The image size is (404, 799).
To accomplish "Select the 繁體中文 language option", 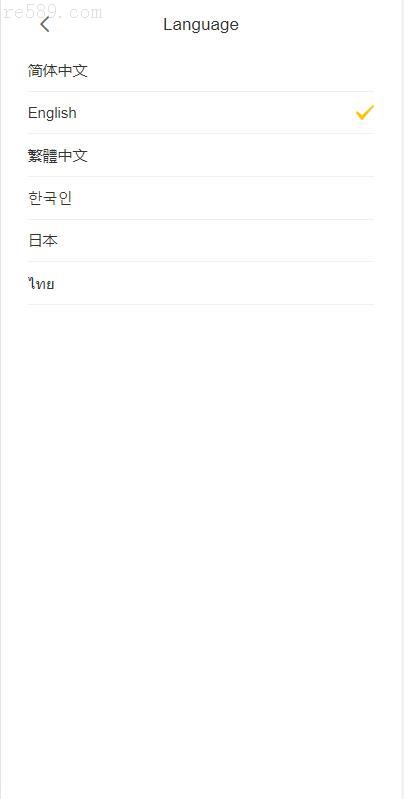I will tap(201, 155).
